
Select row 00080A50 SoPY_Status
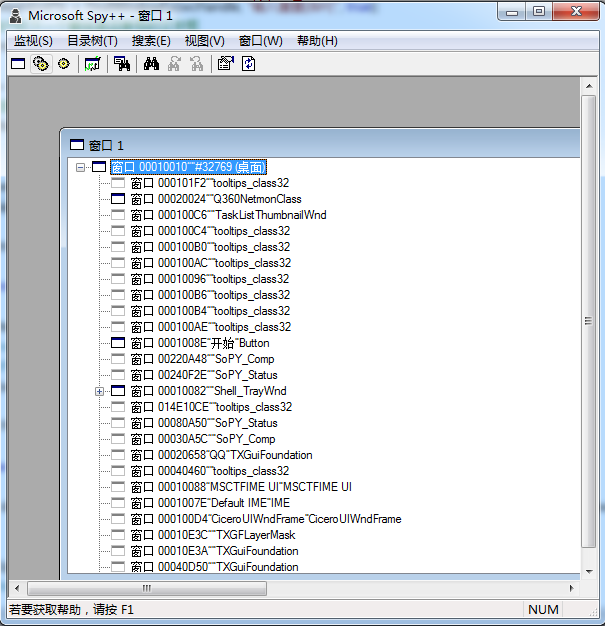point(204,423)
